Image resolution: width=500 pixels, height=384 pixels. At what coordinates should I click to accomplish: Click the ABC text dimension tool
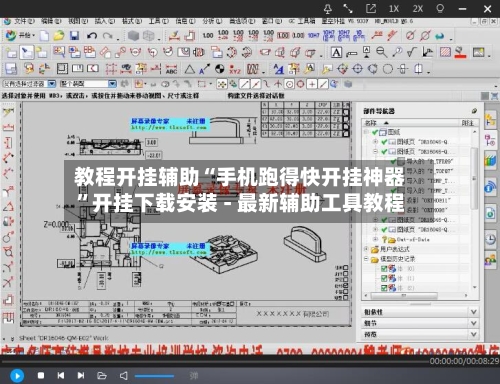click(x=171, y=69)
